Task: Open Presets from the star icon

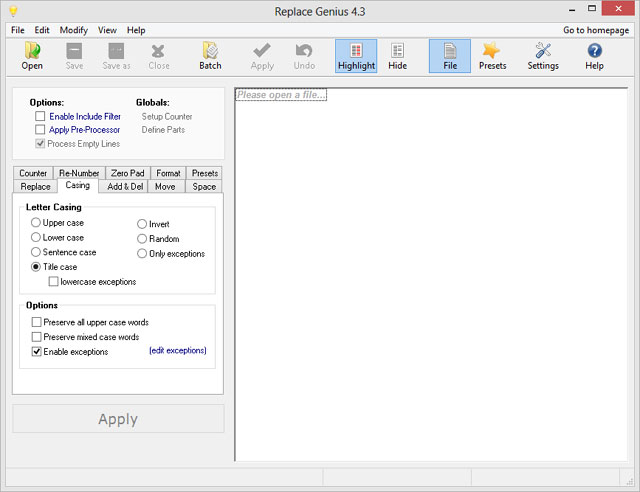Action: click(492, 56)
